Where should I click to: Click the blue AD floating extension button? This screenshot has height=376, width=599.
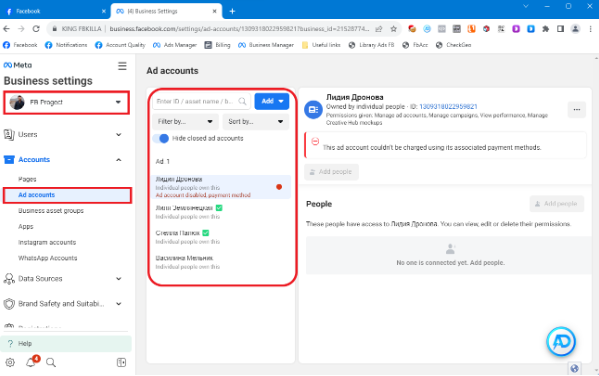pos(560,341)
